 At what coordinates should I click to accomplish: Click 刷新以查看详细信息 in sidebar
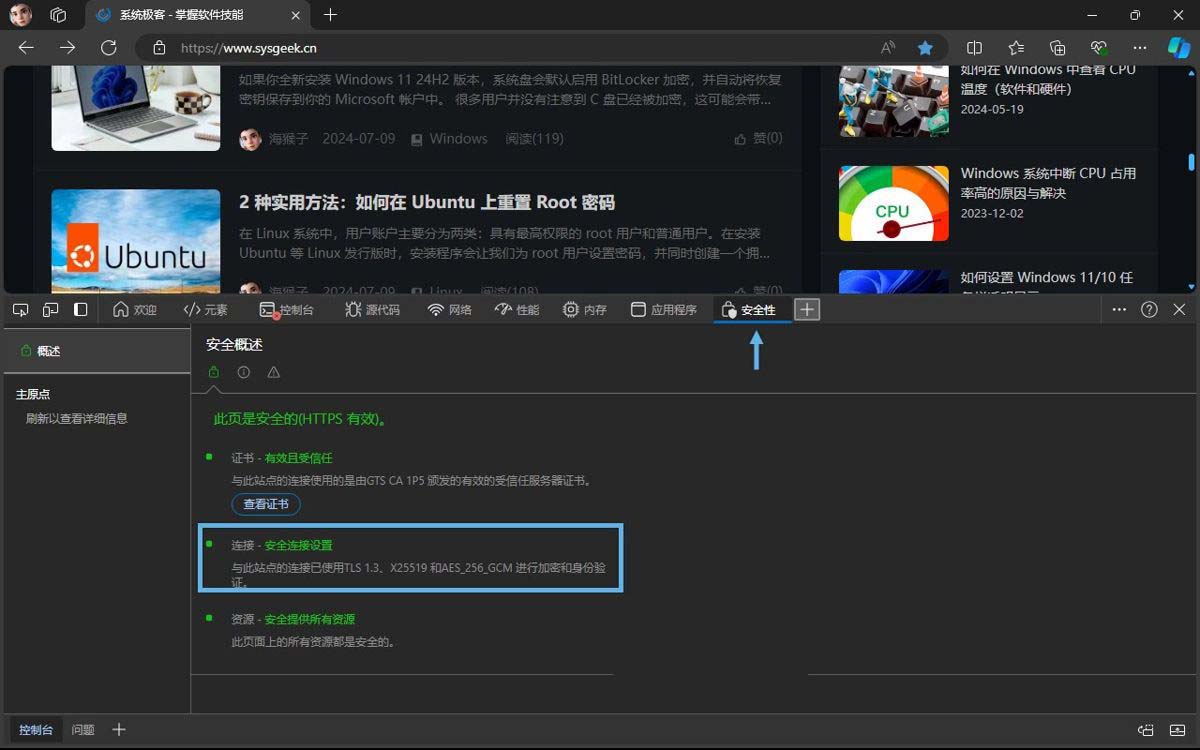point(77,419)
